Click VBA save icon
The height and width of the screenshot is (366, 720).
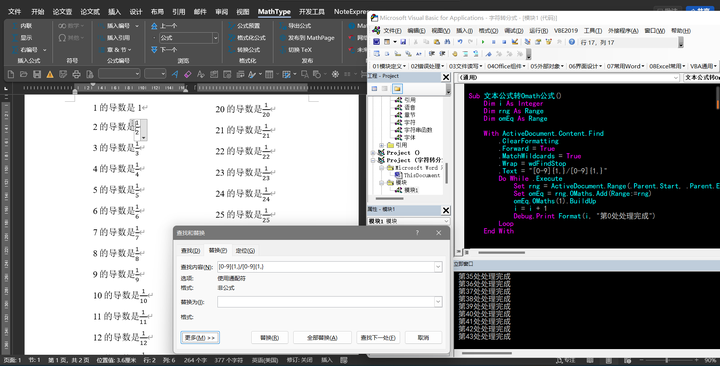(x=403, y=42)
